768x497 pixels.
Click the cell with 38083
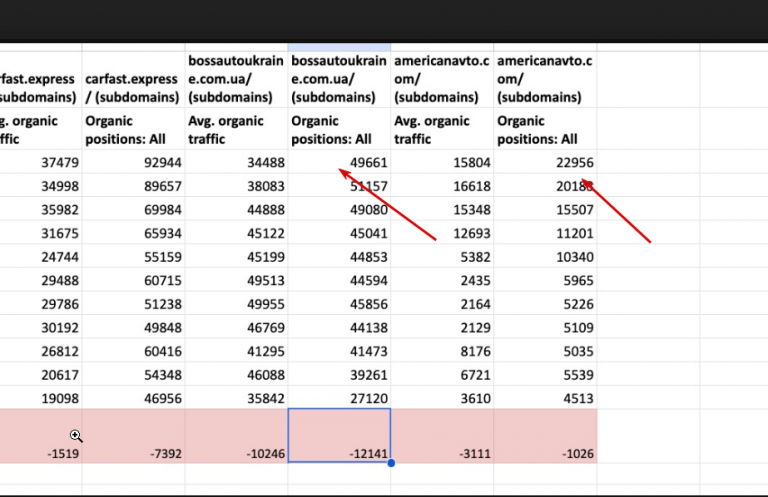click(237, 186)
